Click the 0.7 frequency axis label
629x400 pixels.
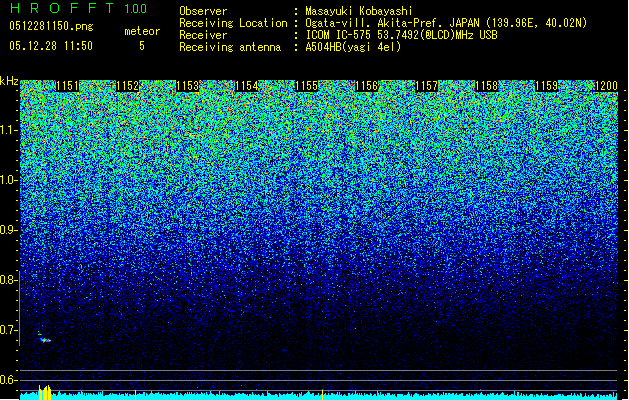8,330
